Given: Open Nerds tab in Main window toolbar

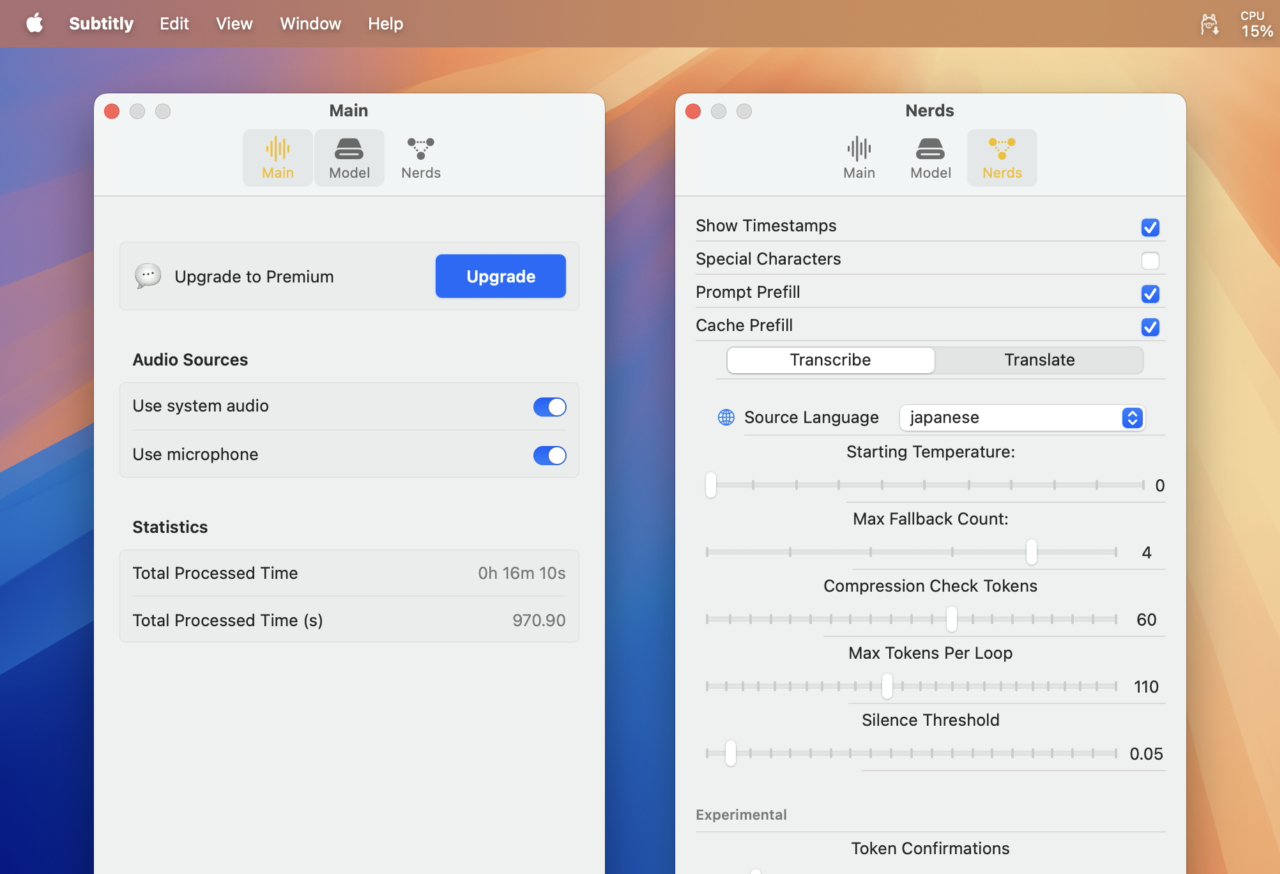Looking at the screenshot, I should coord(421,158).
